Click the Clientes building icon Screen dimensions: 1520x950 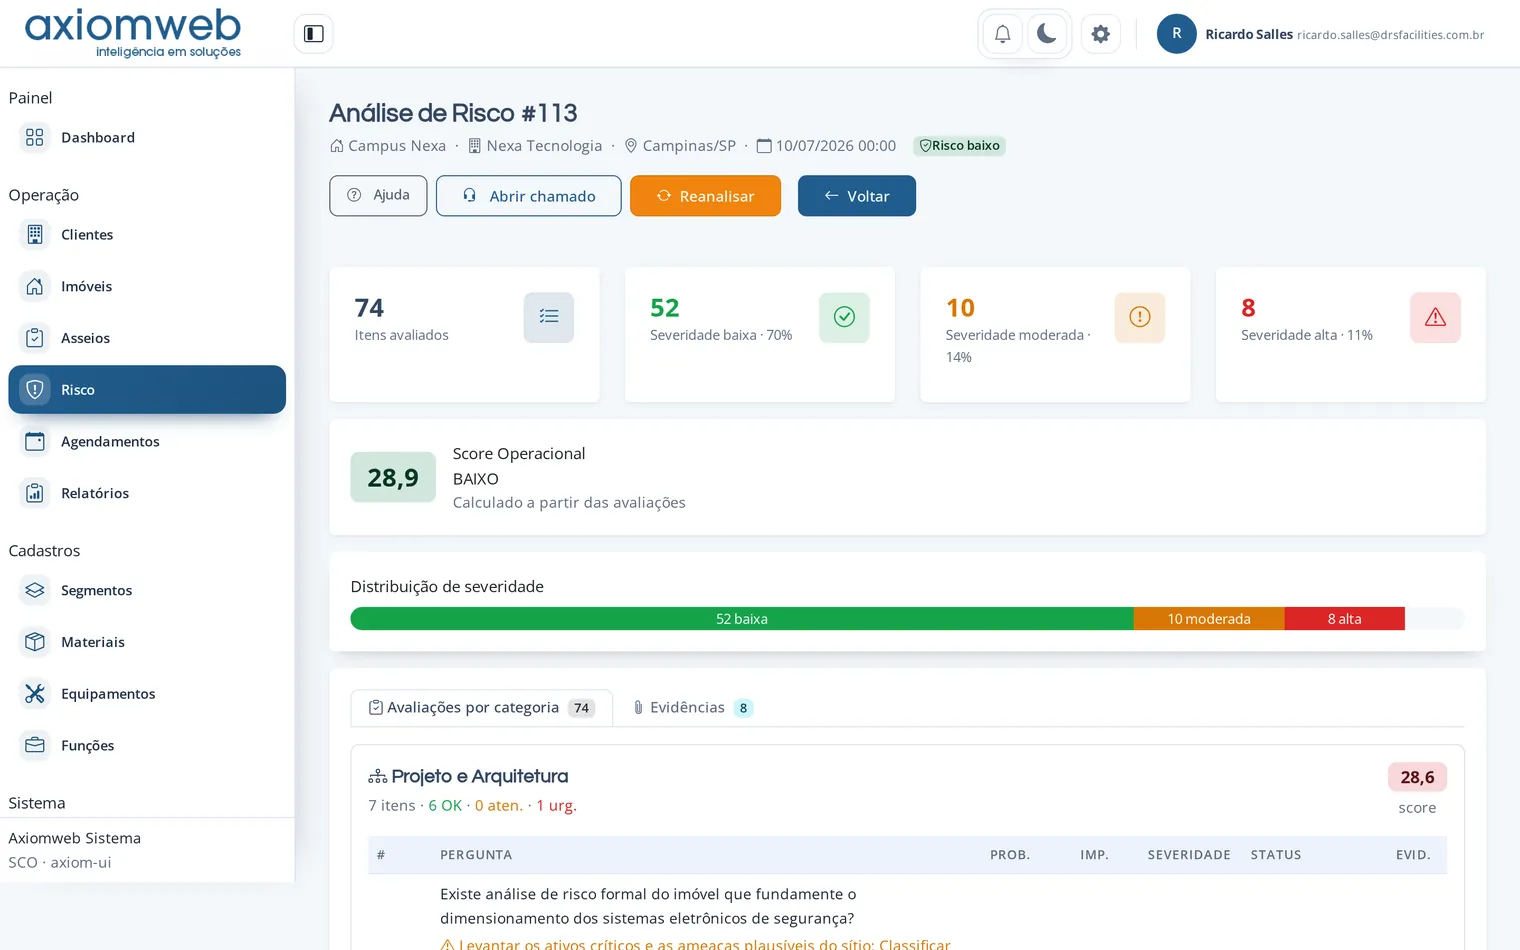click(x=35, y=235)
